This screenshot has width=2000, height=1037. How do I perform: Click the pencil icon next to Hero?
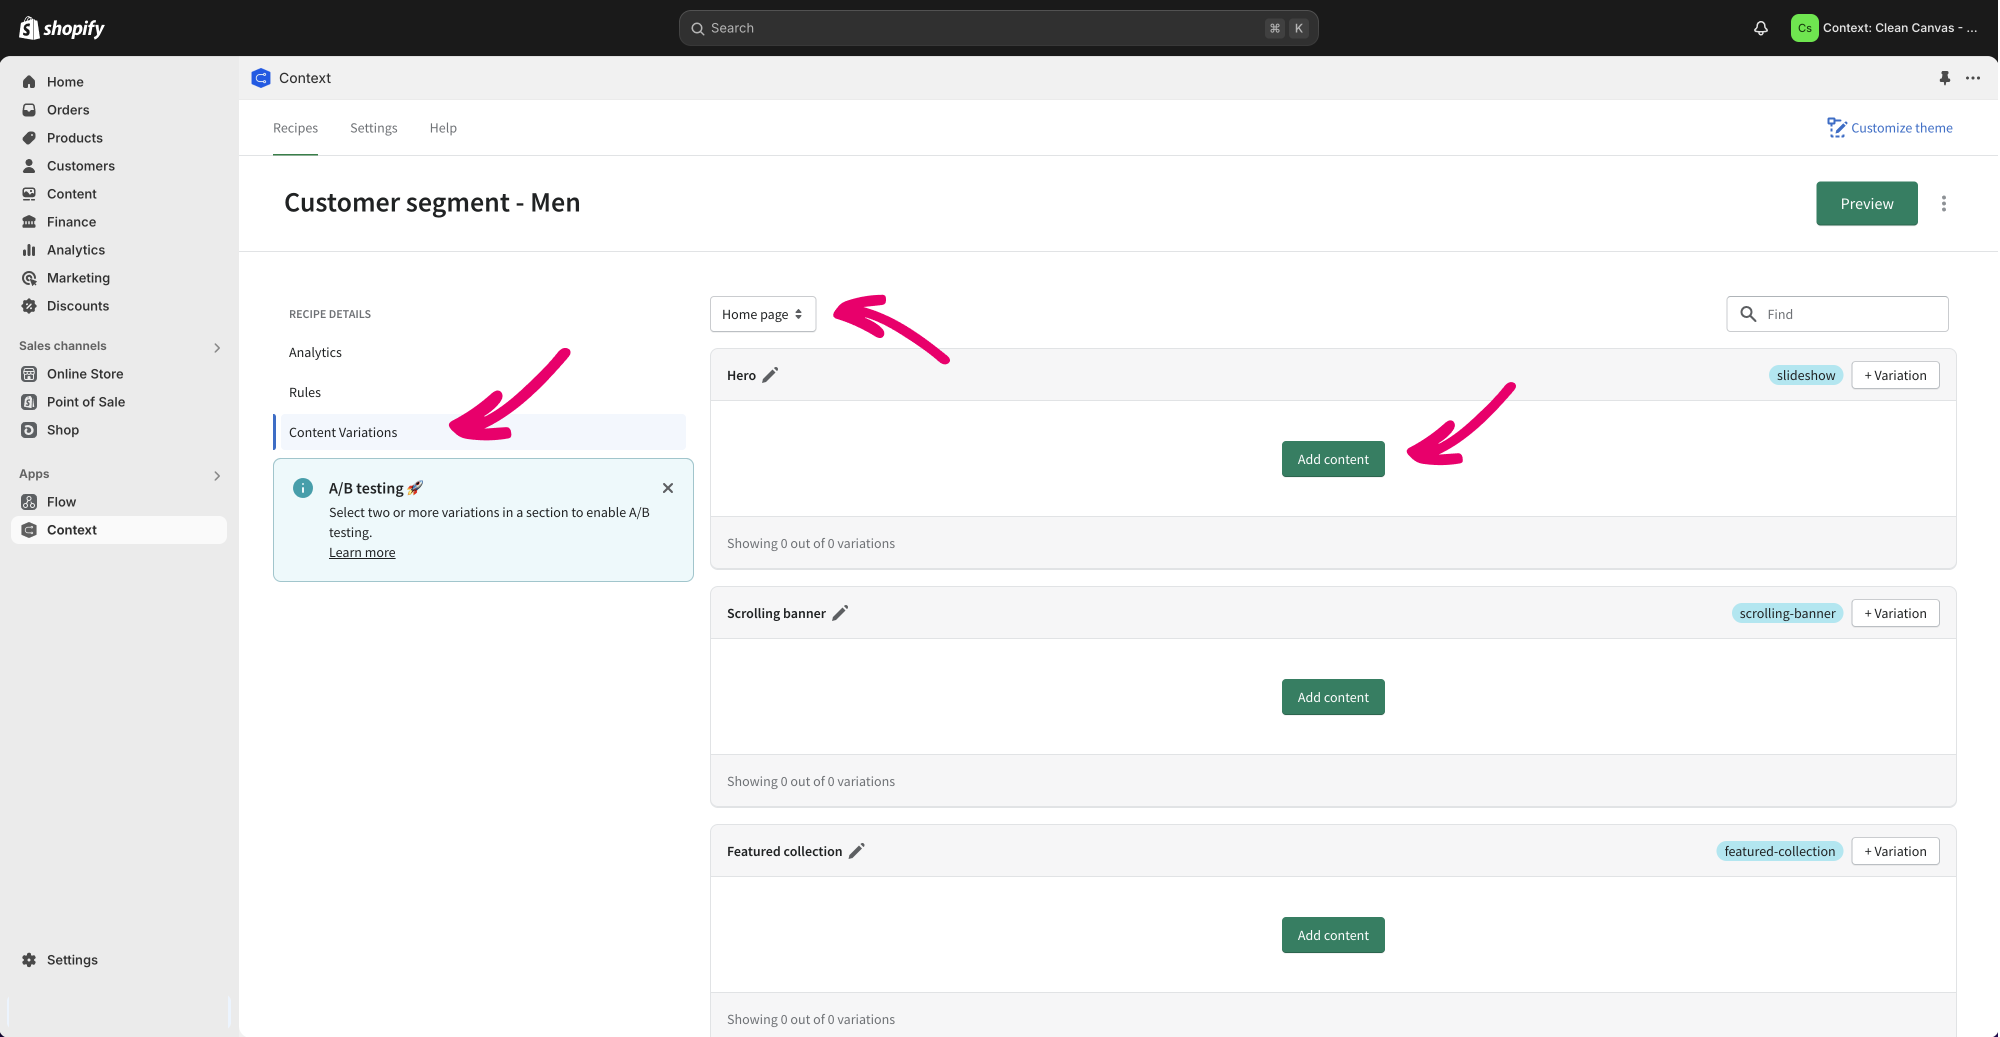[x=770, y=375]
